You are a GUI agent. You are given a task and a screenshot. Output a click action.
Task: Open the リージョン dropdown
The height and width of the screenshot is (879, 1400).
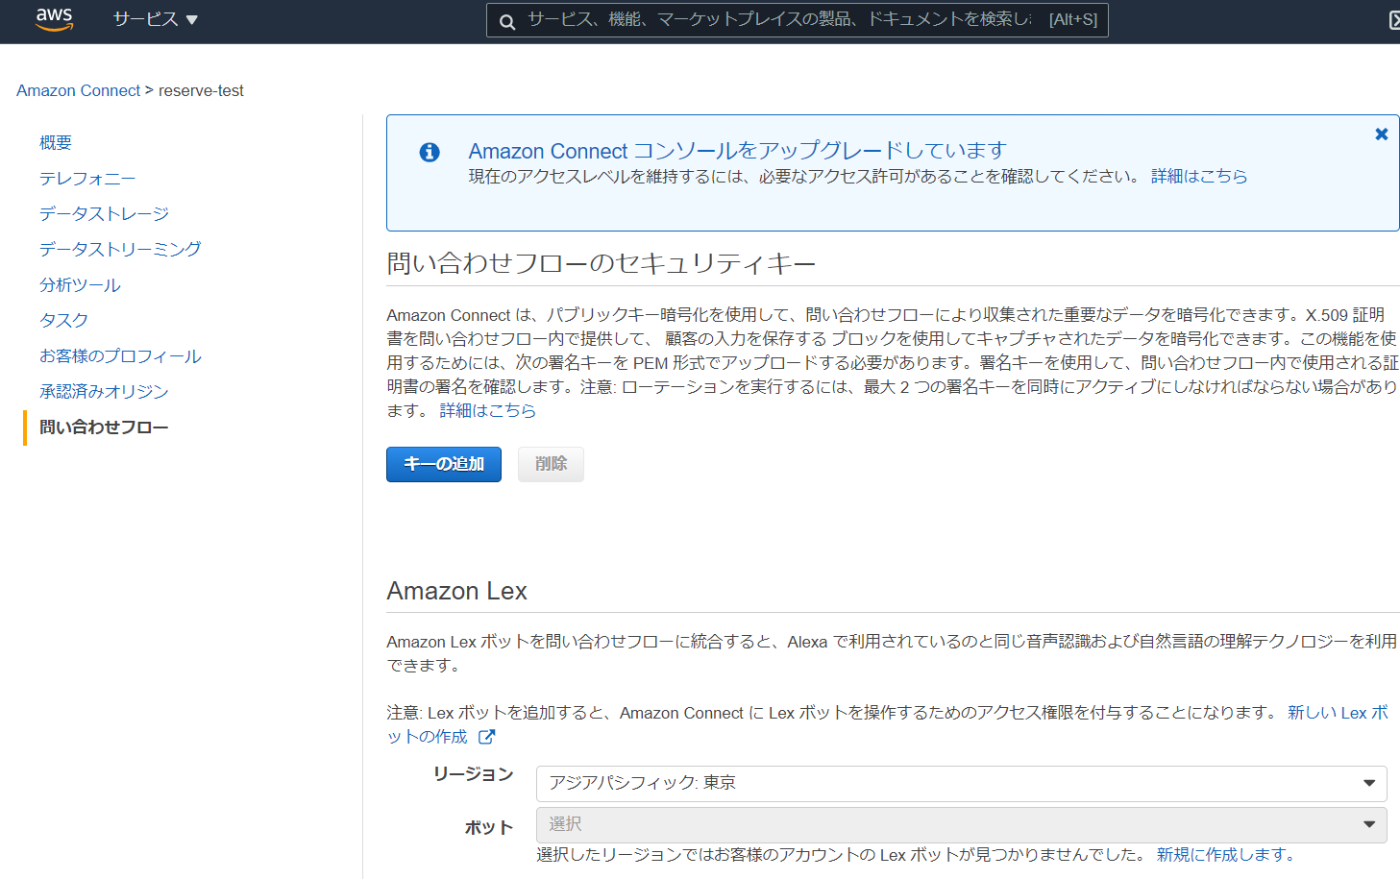coord(961,783)
